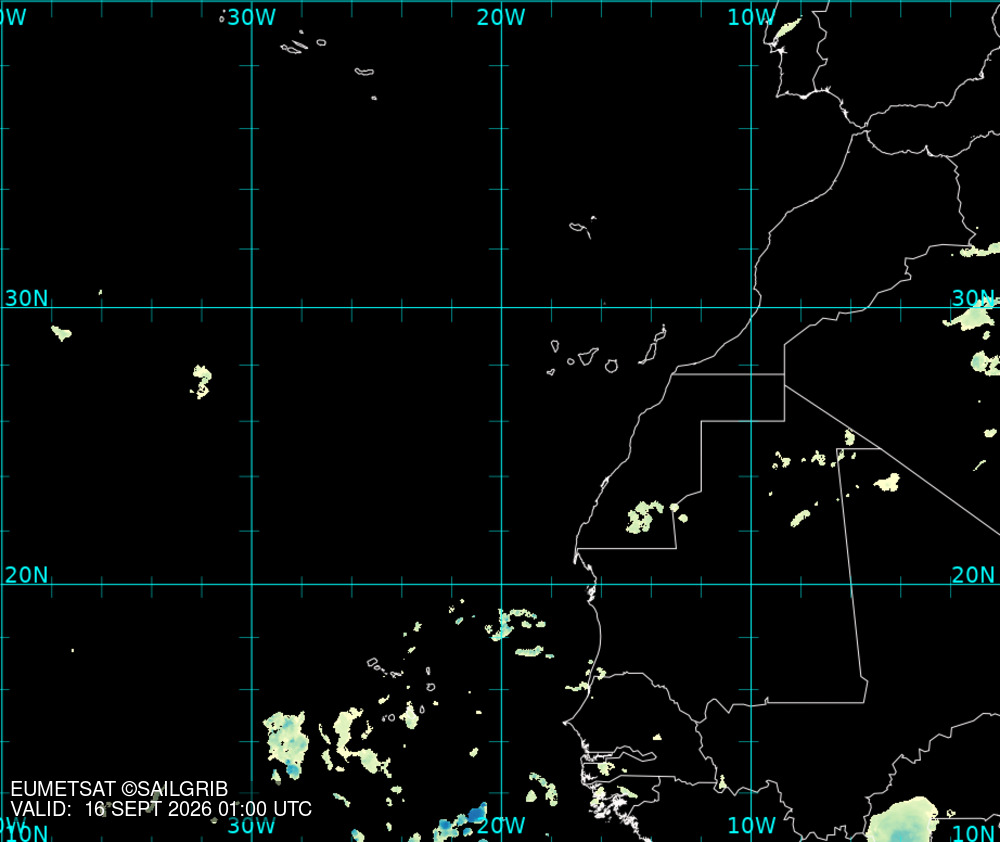Click the isolated cloud near 32W 27N
1000x842 pixels.
click(202, 381)
